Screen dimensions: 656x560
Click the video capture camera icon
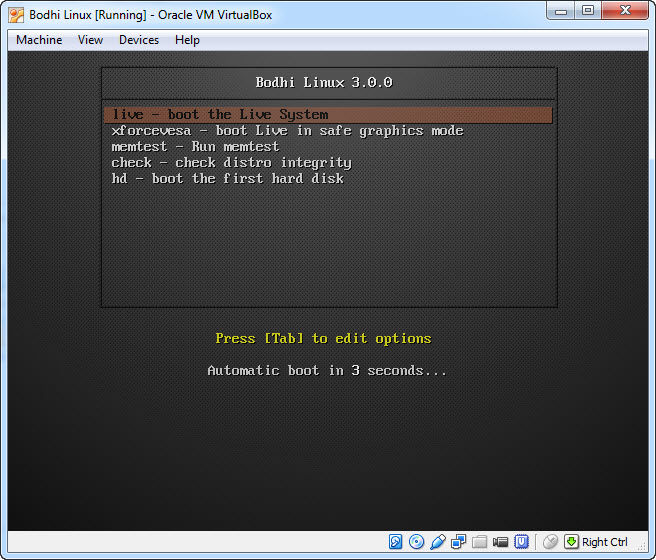[x=500, y=542]
